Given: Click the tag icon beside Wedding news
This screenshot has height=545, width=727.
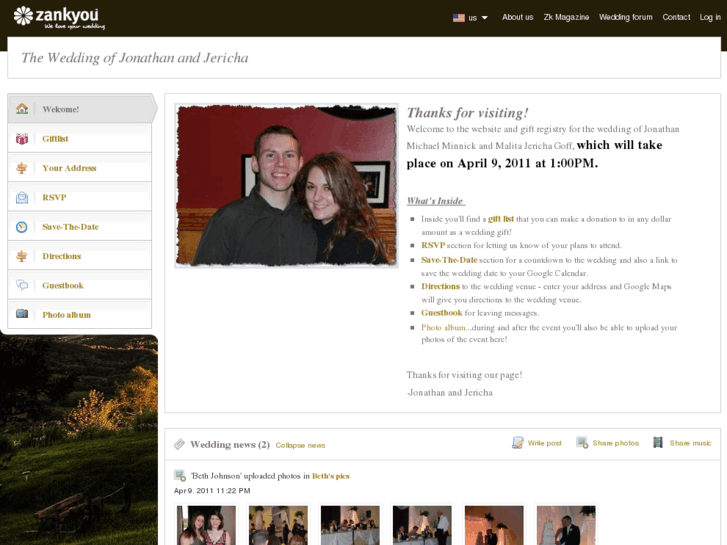Looking at the screenshot, I should pos(179,444).
